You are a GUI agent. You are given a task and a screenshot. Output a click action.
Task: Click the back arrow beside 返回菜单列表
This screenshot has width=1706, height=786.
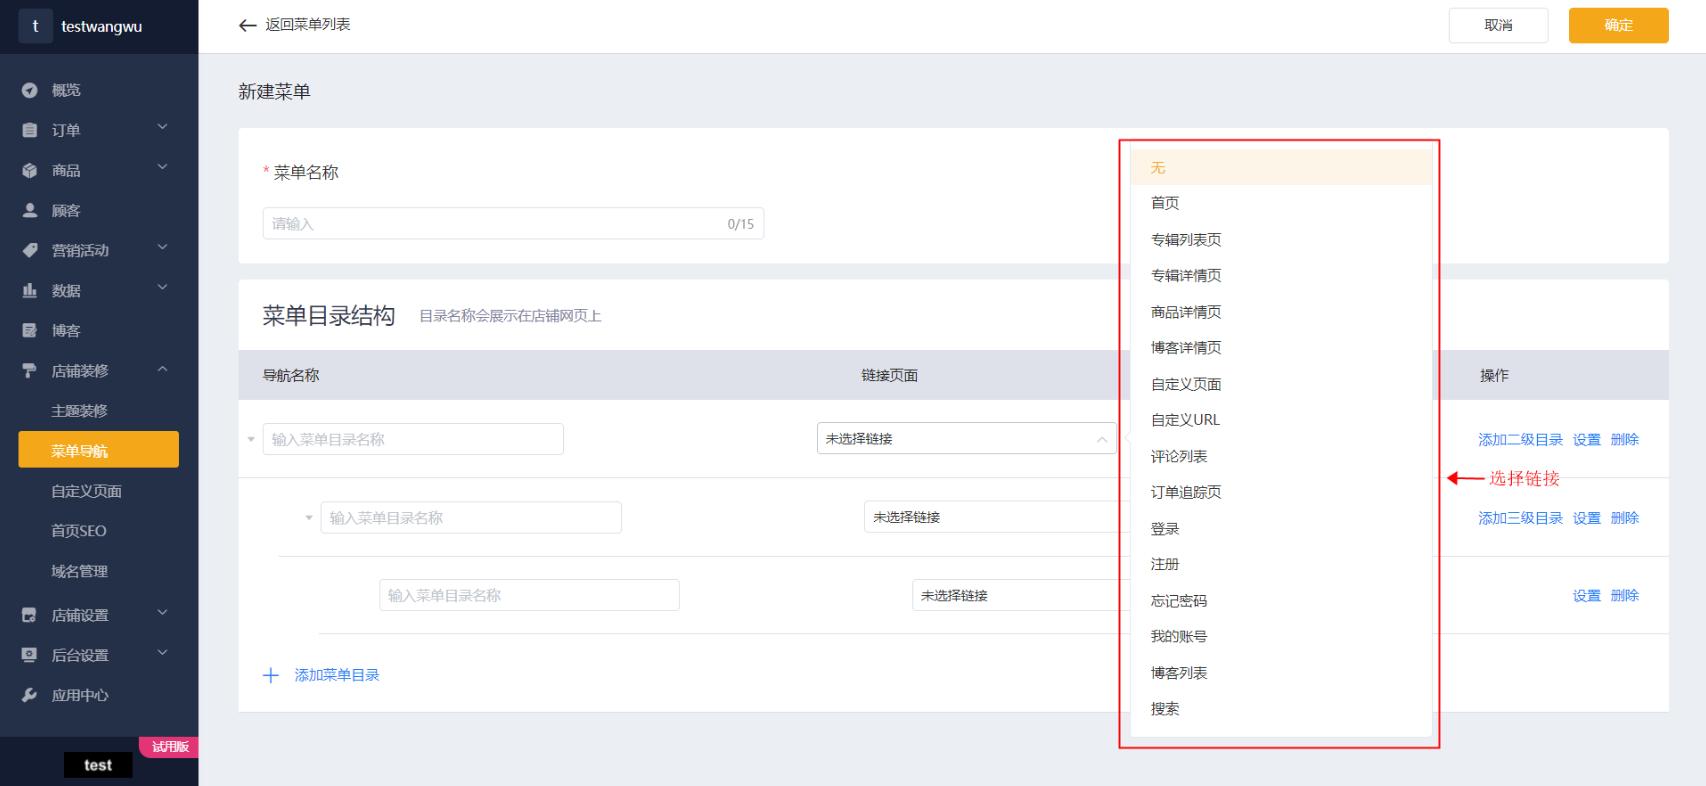pos(248,25)
